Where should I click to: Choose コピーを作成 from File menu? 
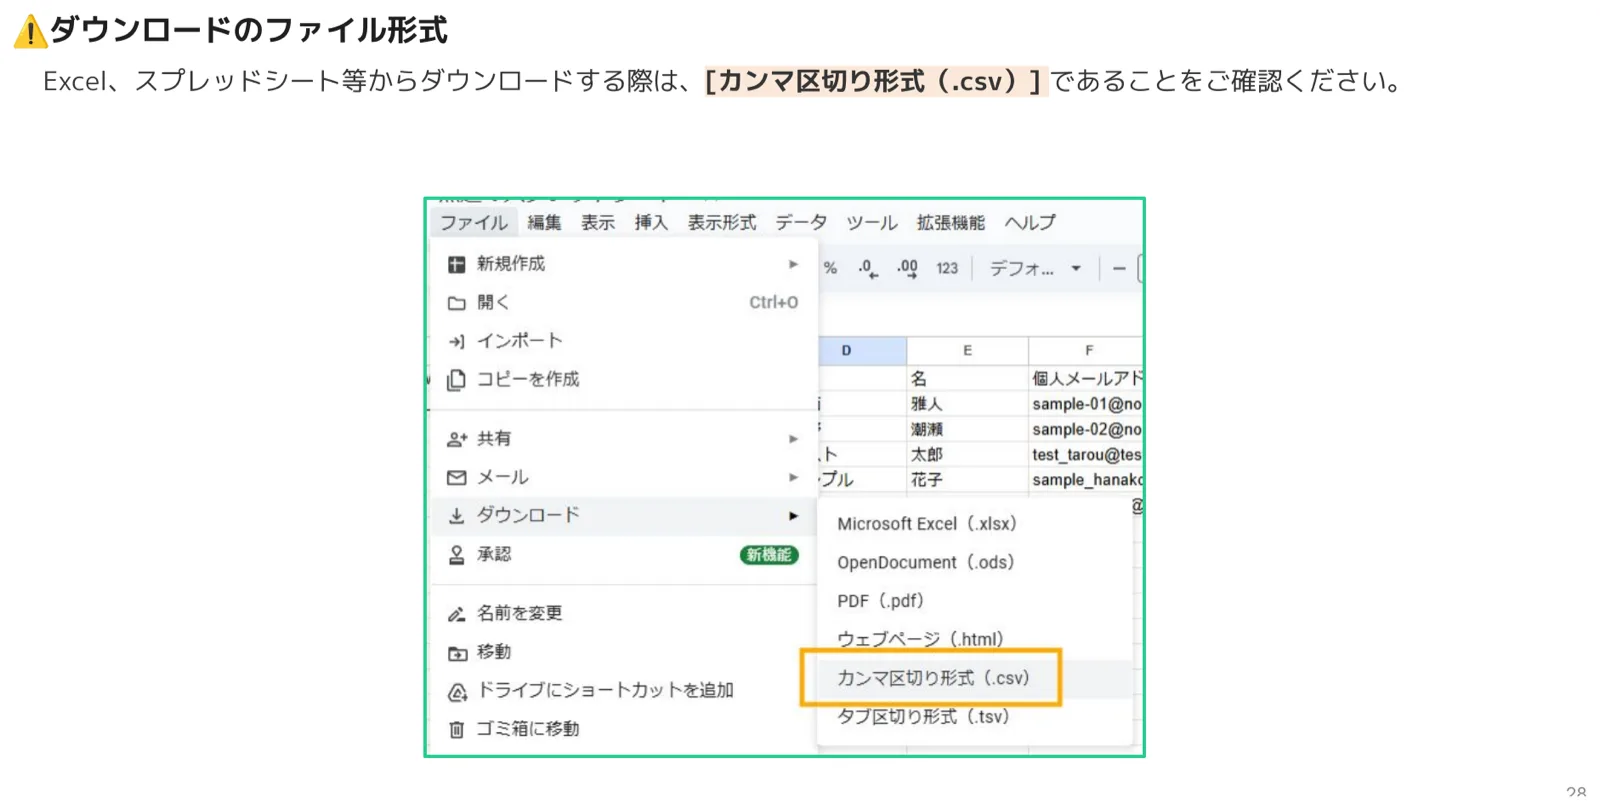623,380
